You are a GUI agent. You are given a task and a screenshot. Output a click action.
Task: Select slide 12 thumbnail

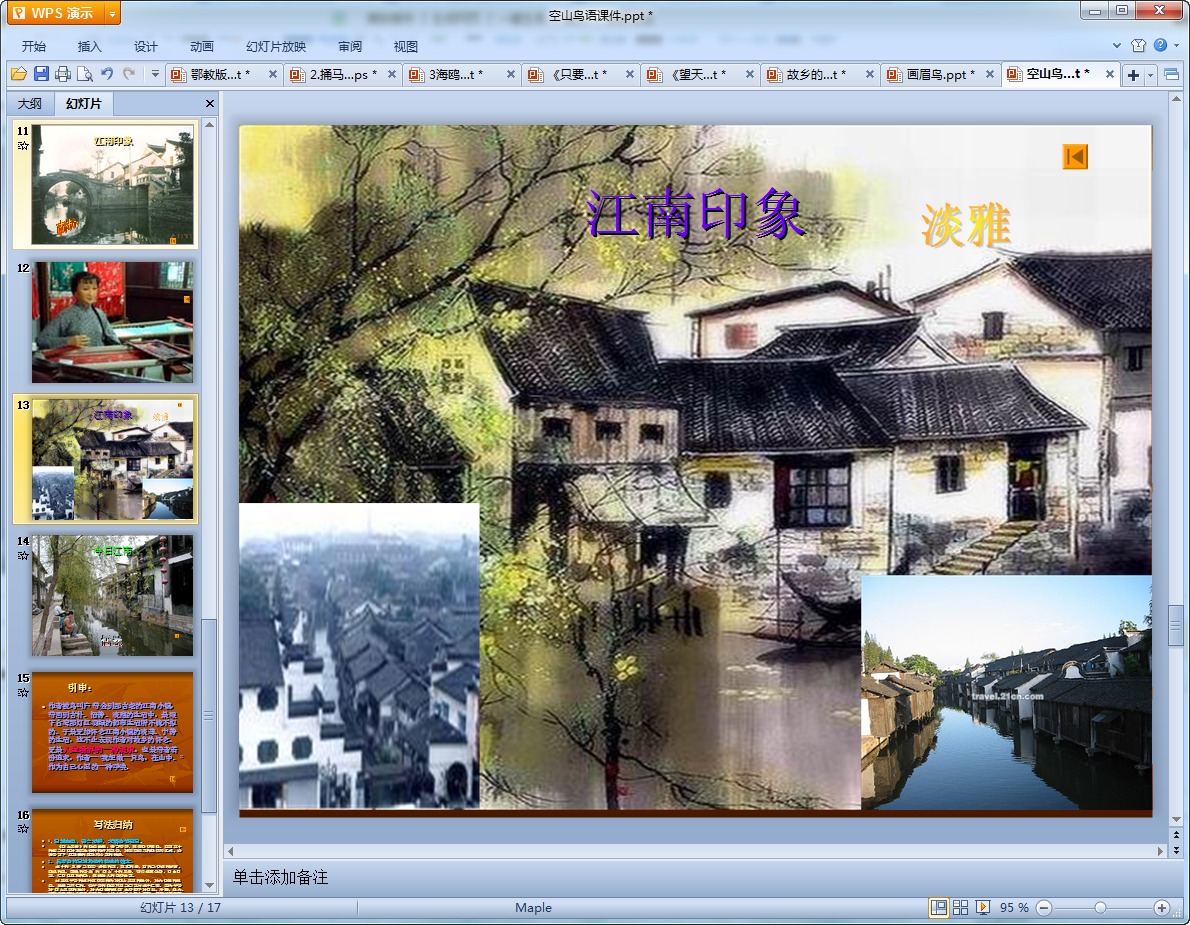coord(112,322)
